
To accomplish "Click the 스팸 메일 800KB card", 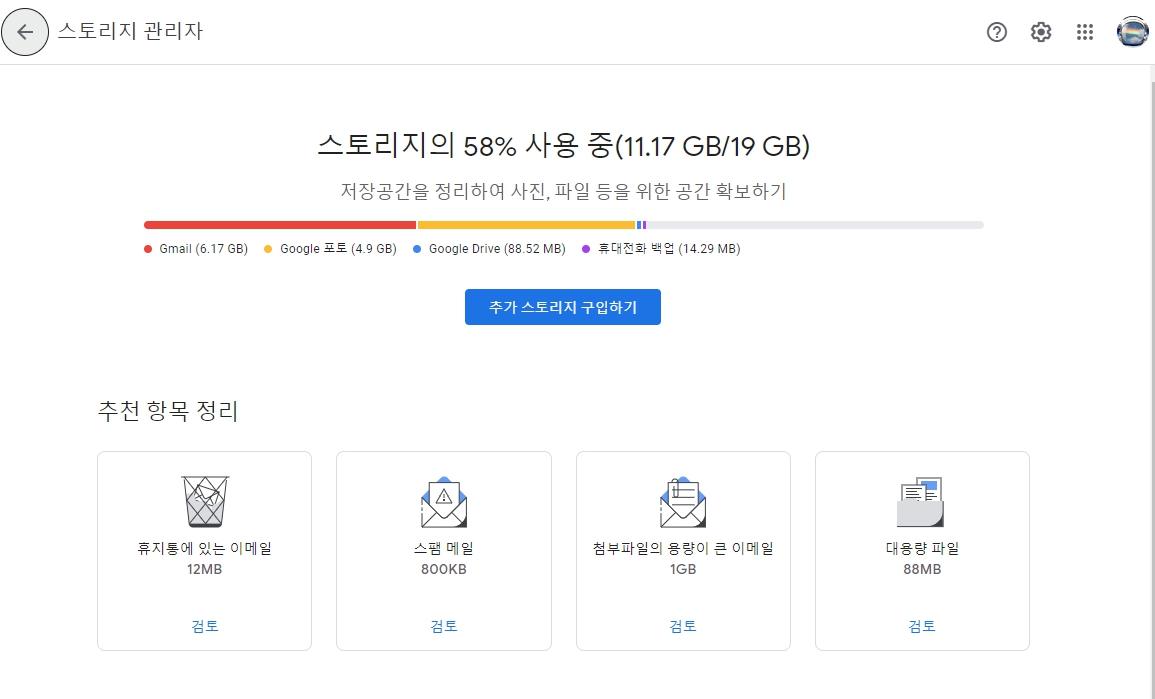I will (443, 550).
